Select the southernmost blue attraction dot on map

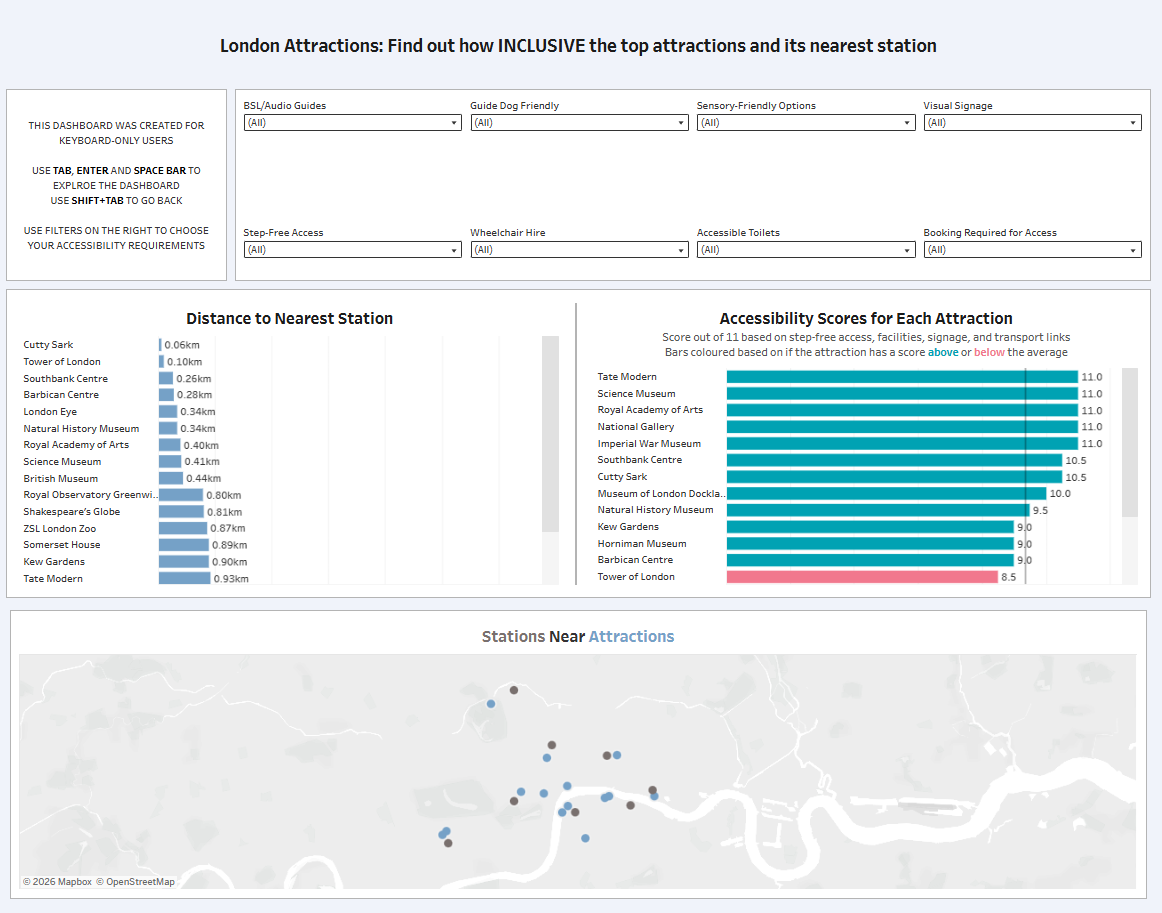[x=585, y=838]
